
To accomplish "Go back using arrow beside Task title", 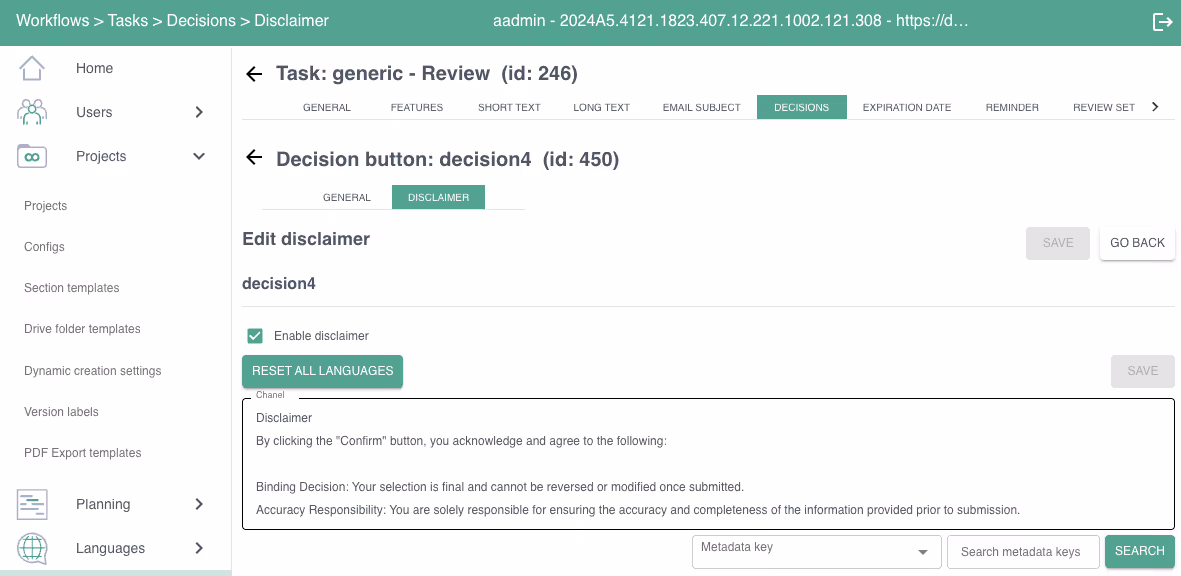I will click(x=254, y=74).
